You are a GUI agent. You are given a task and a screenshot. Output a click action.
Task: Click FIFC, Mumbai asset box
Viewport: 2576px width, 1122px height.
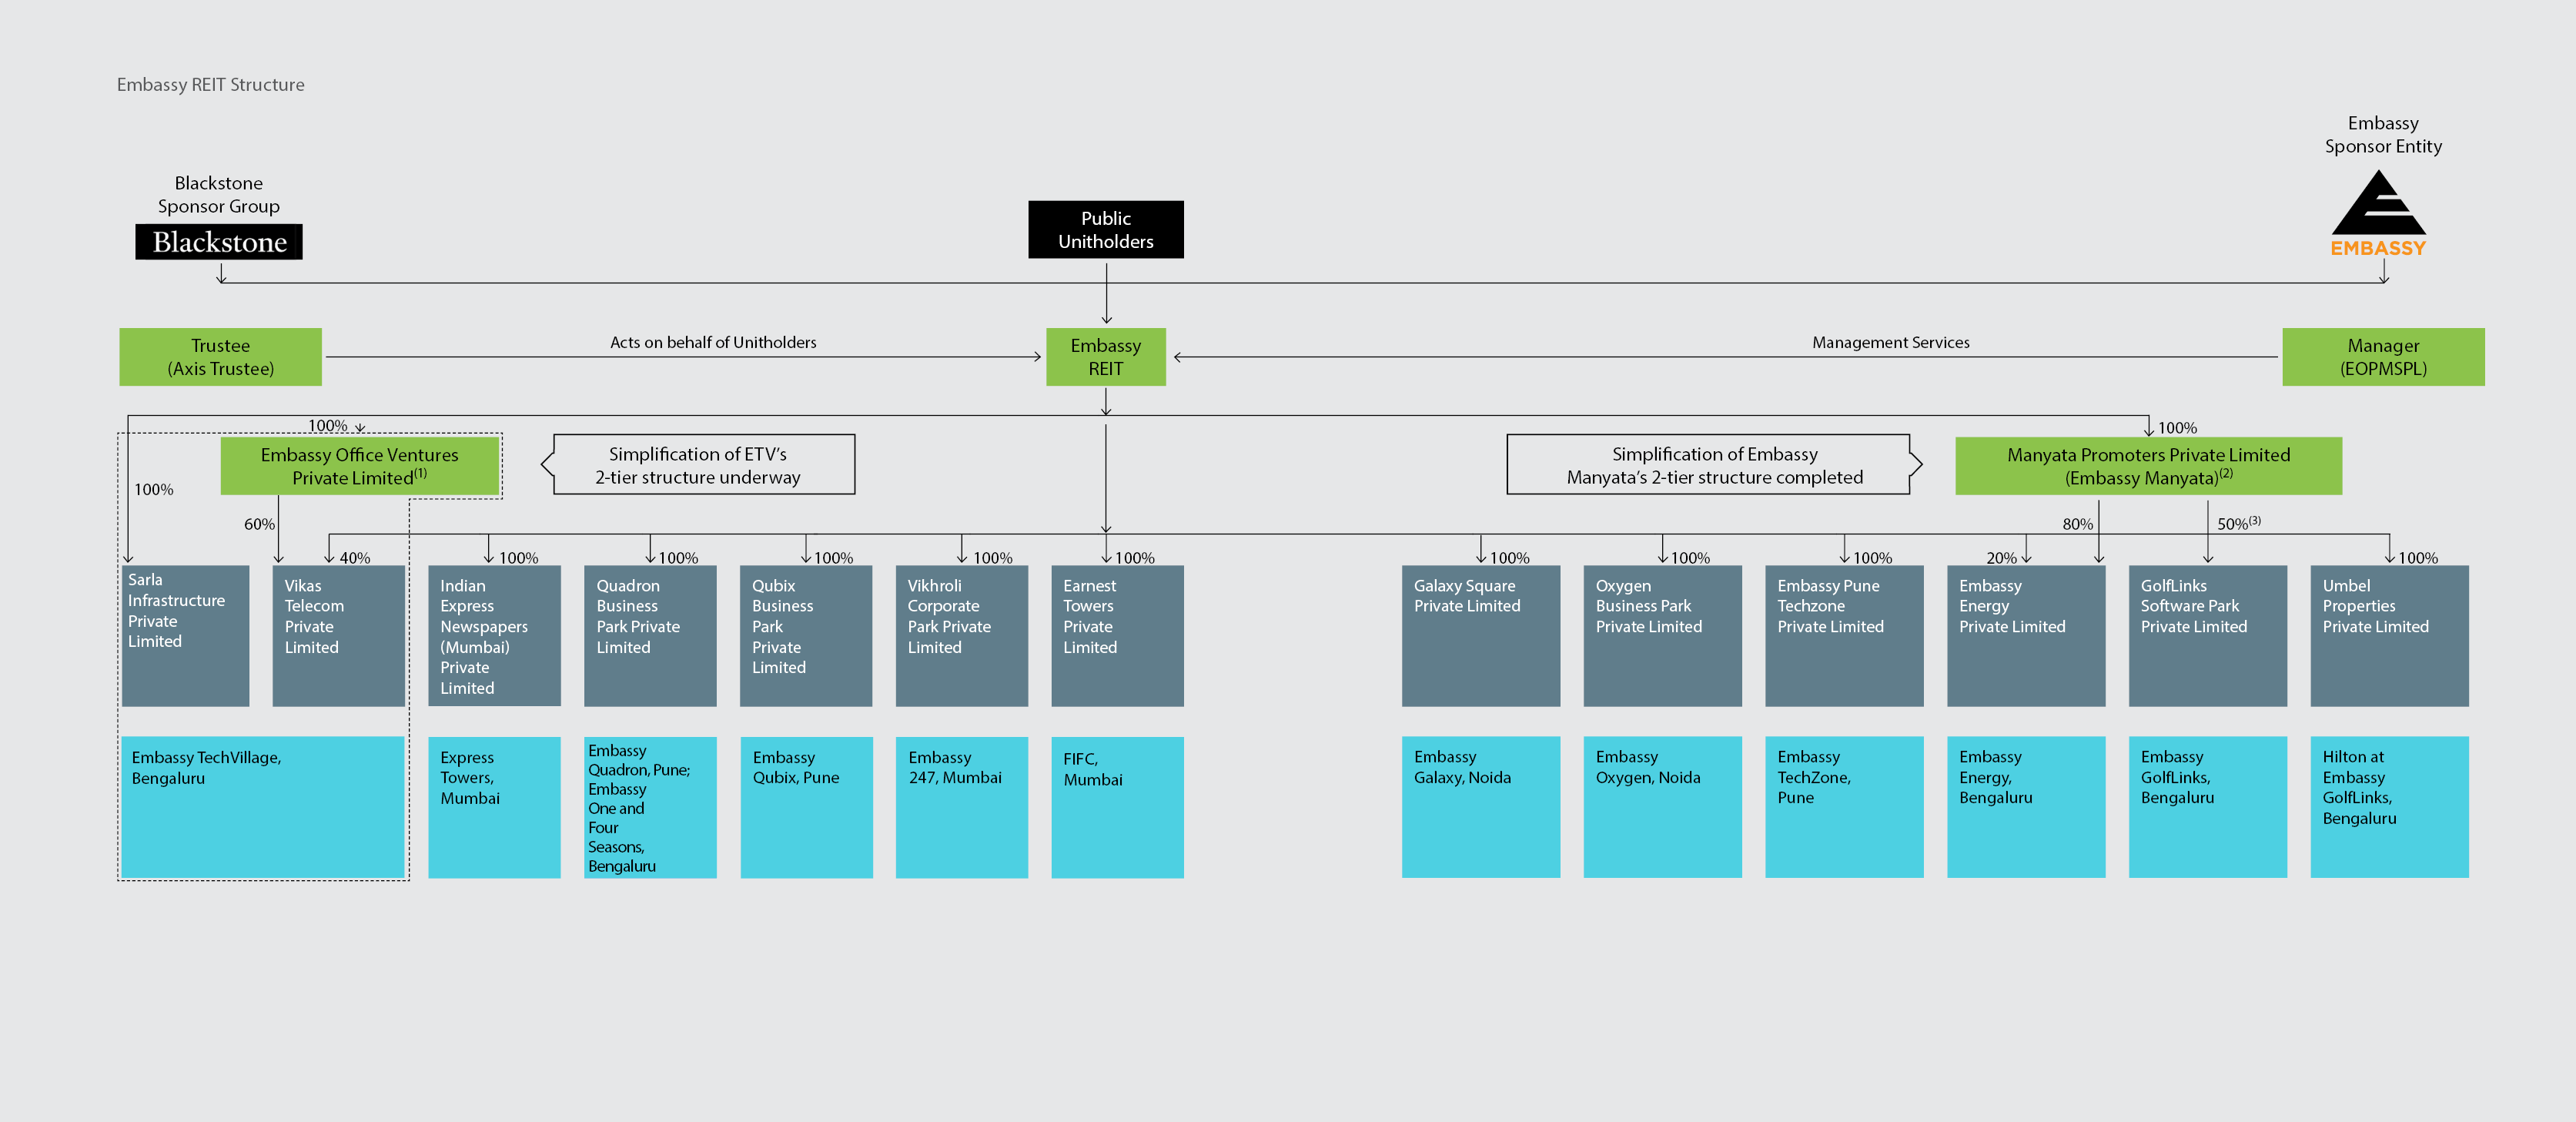1118,808
